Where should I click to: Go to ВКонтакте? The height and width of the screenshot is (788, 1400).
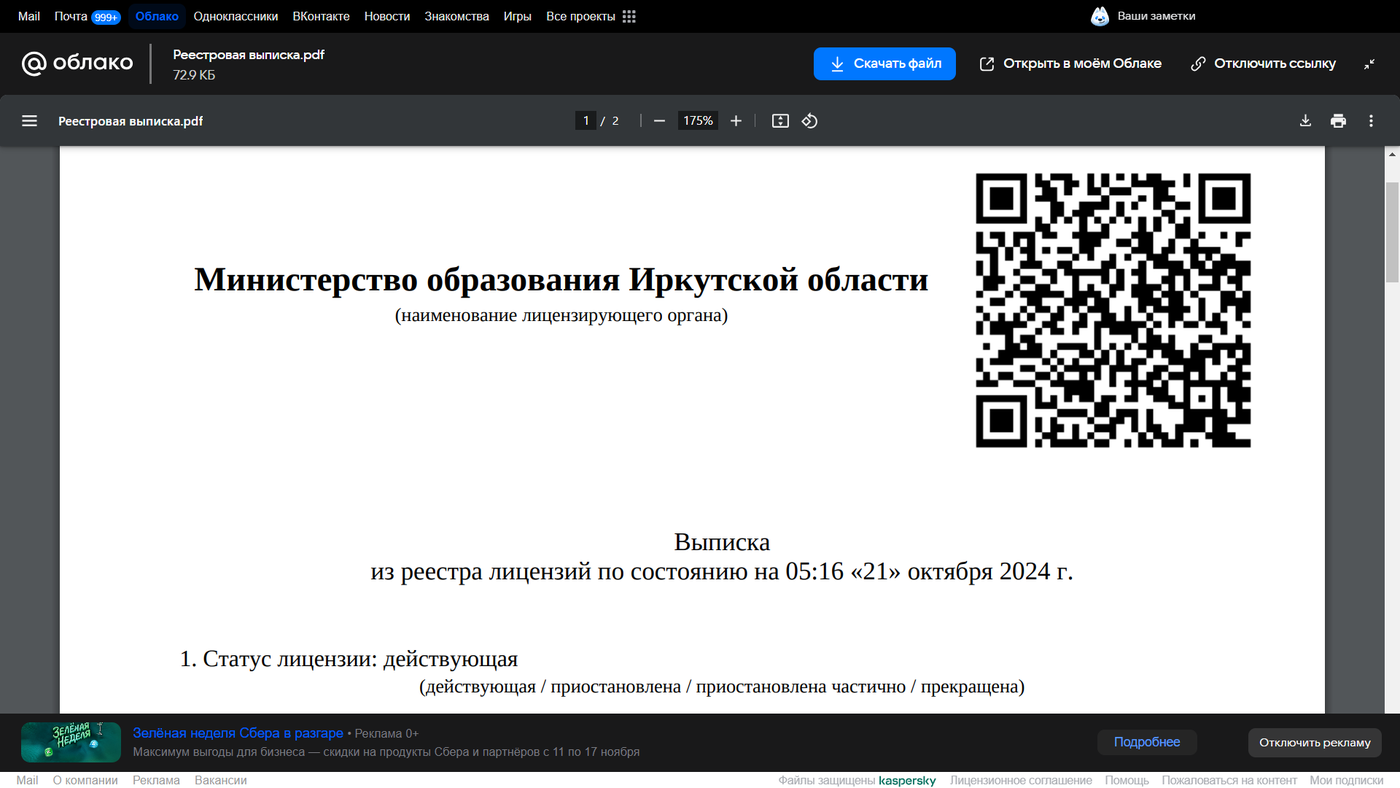[321, 16]
